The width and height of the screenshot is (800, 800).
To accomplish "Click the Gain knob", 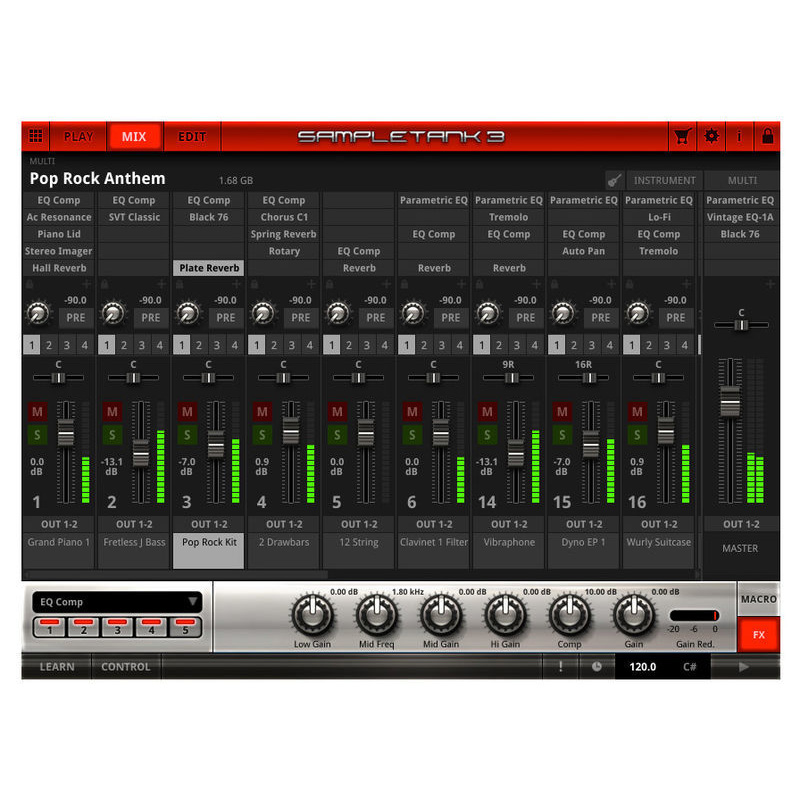I will (x=634, y=614).
